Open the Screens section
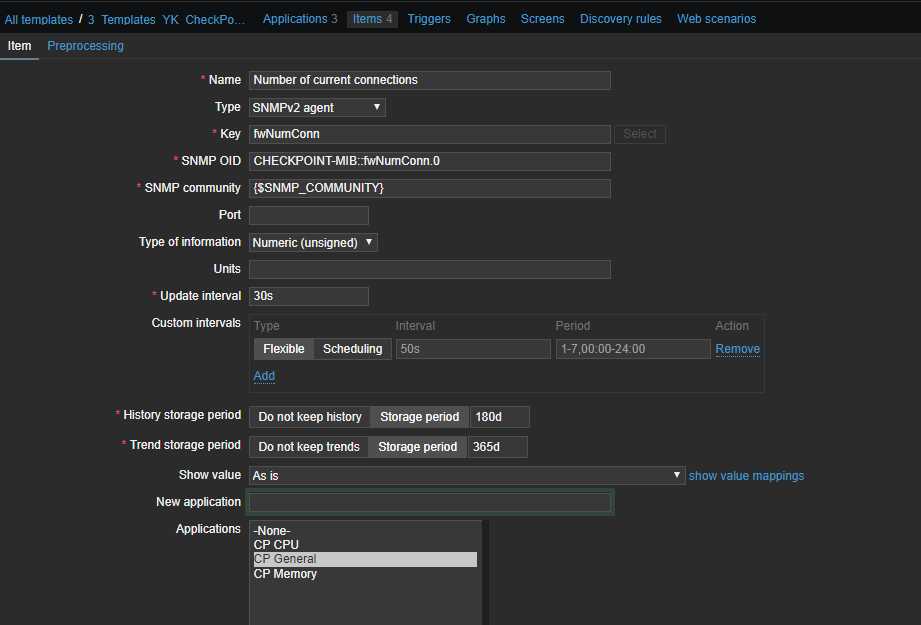921x625 pixels. coord(542,19)
